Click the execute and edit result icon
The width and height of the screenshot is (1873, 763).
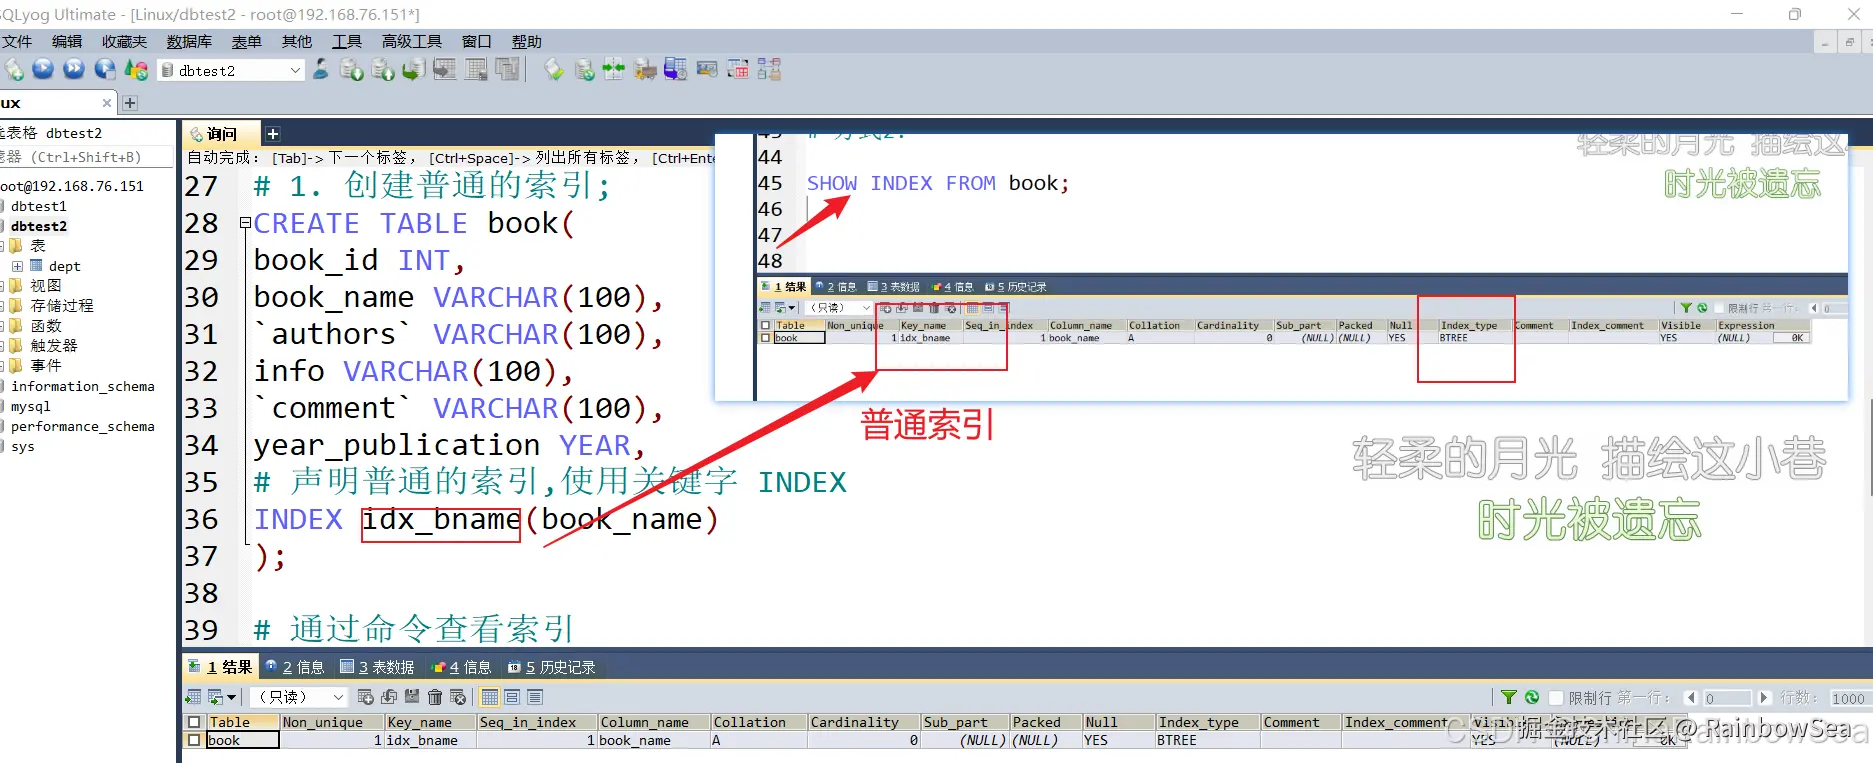[x=105, y=69]
